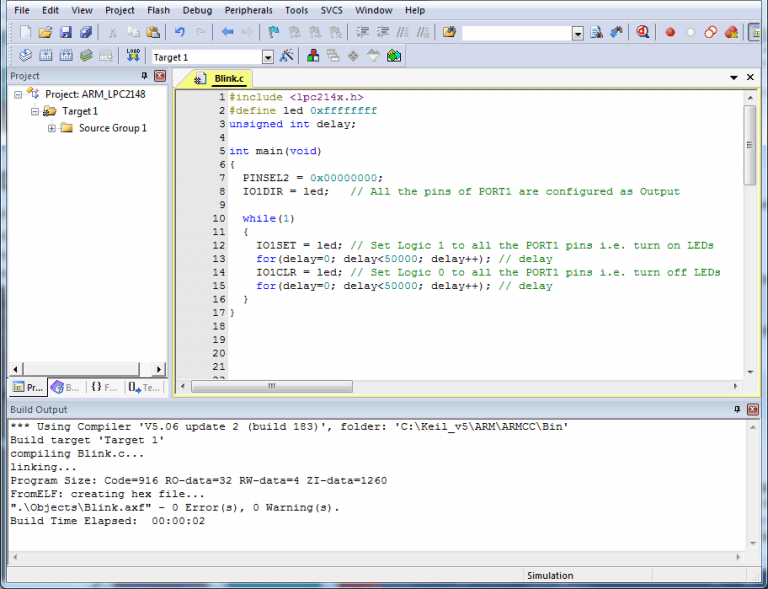Click the Download to flash LOAD icon
The width and height of the screenshot is (768, 589).
pos(133,56)
